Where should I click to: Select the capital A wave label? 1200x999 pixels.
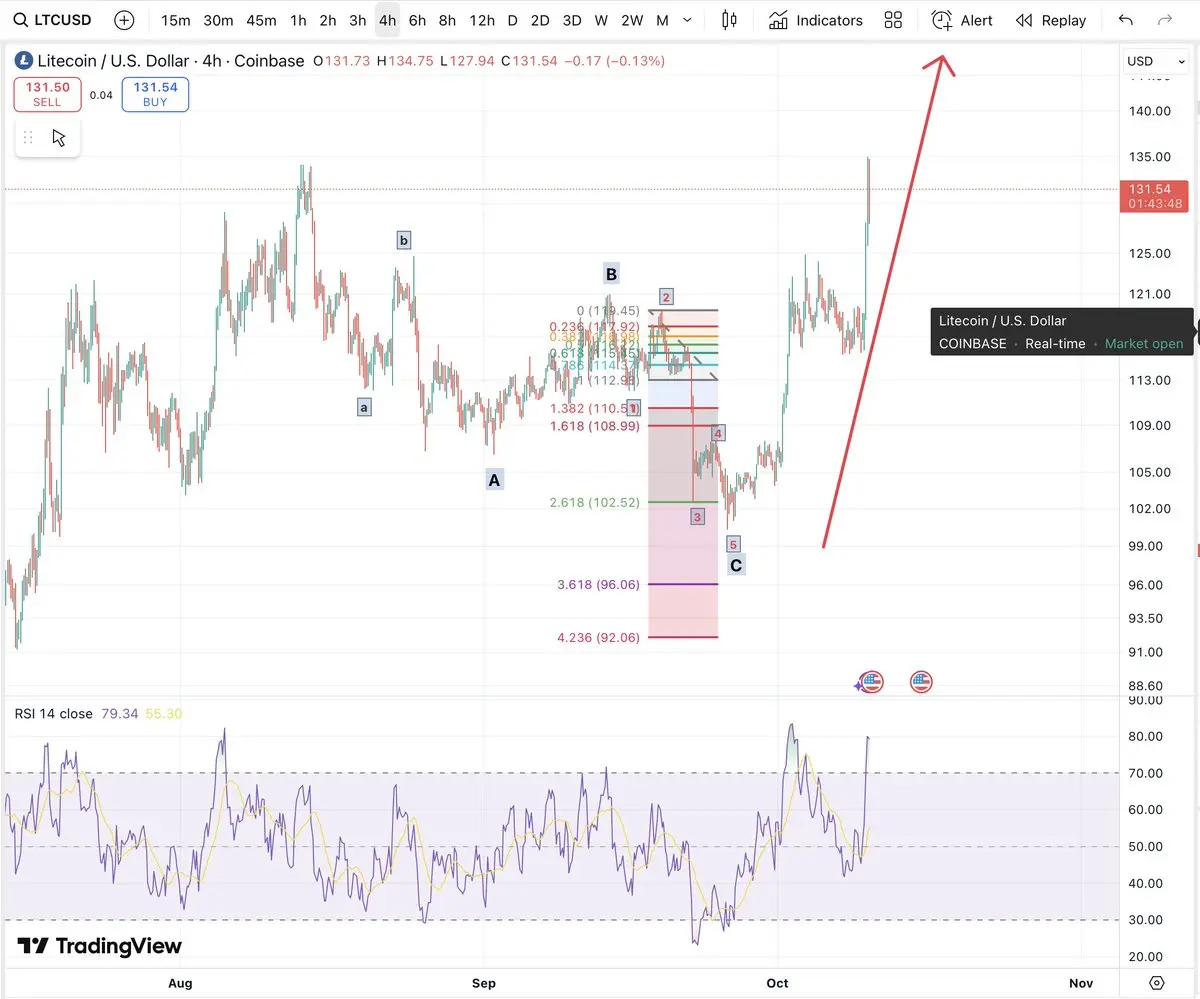494,480
